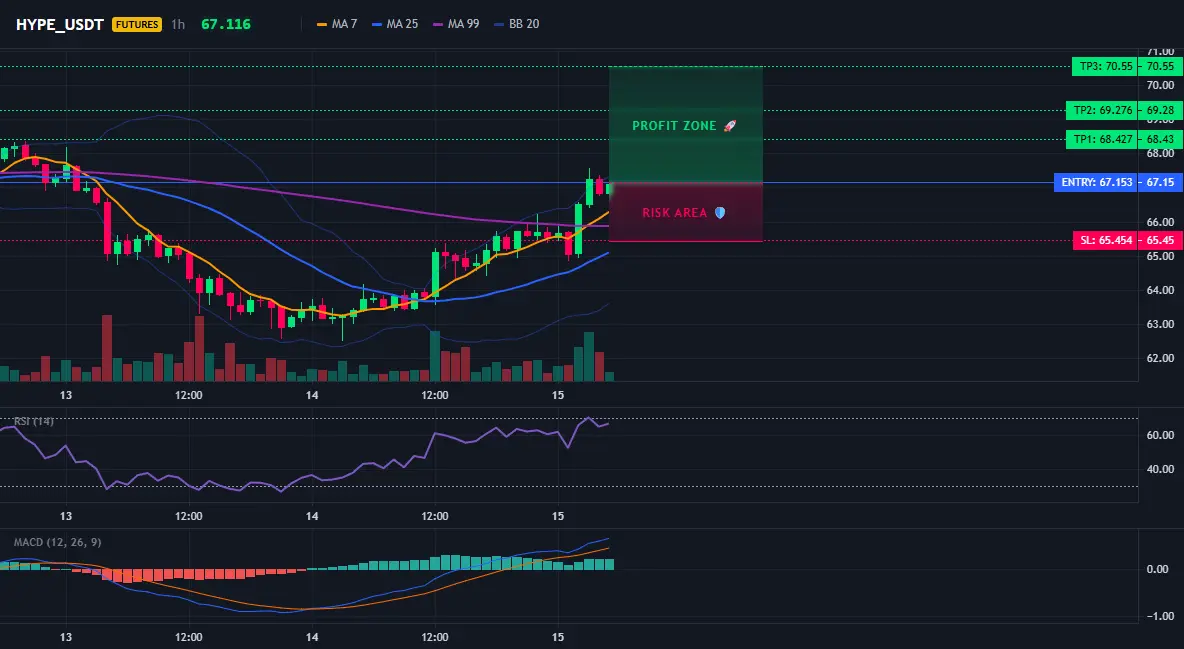Image resolution: width=1184 pixels, height=649 pixels.
Task: Click the RSI (14) indicator label
Action: (x=34, y=421)
